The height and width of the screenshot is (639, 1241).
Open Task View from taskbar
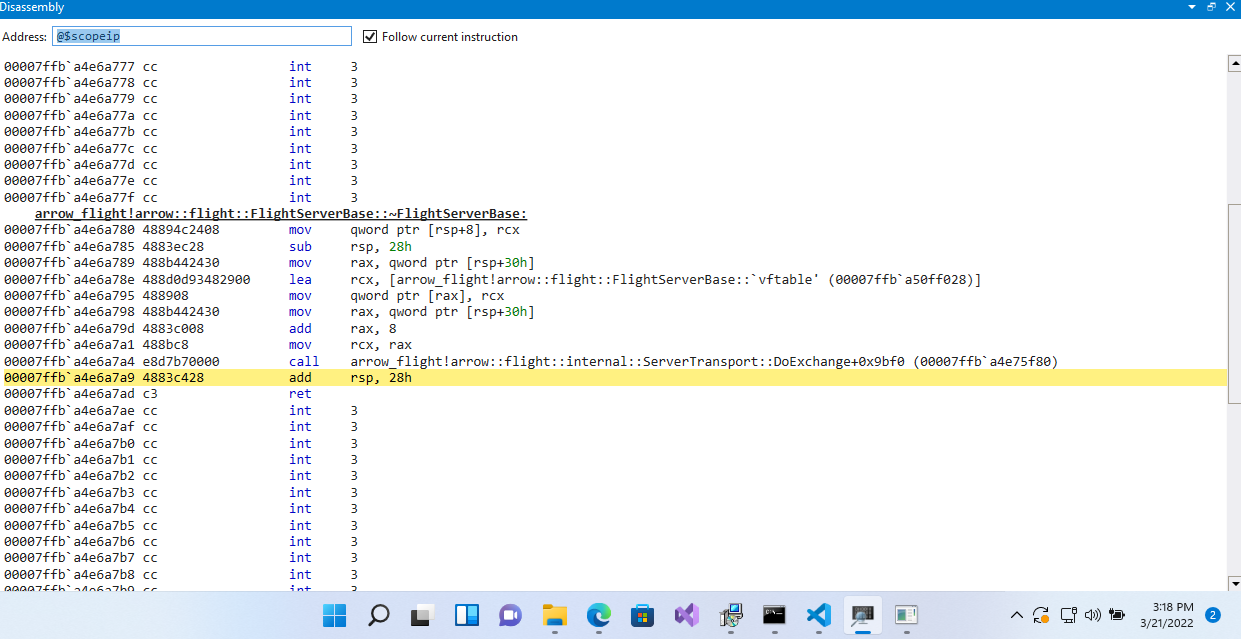coord(423,615)
